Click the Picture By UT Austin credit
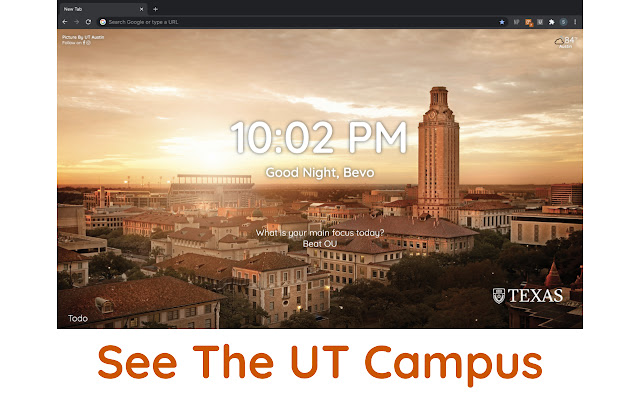 [x=83, y=37]
